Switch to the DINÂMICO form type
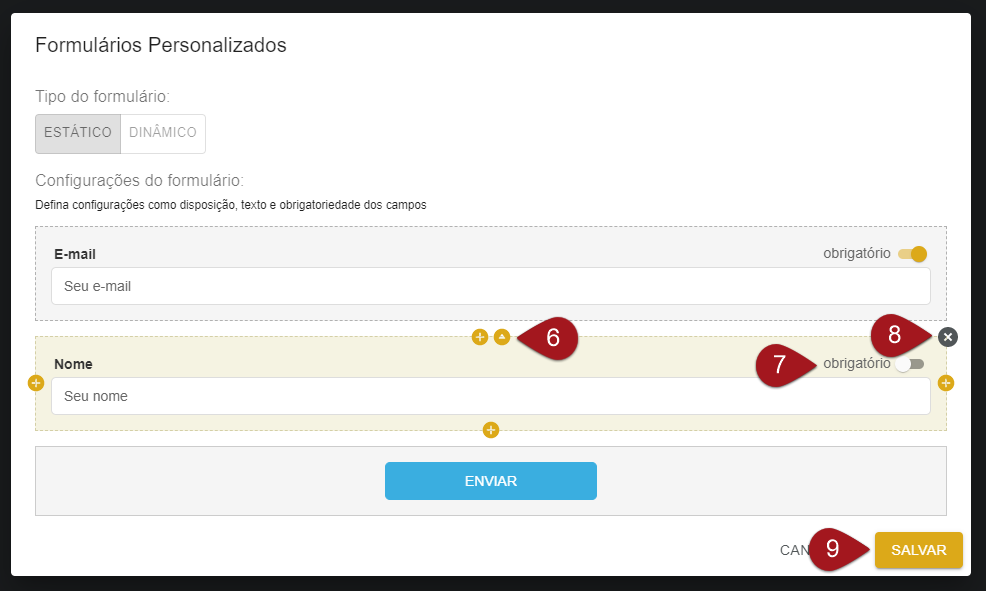 163,133
